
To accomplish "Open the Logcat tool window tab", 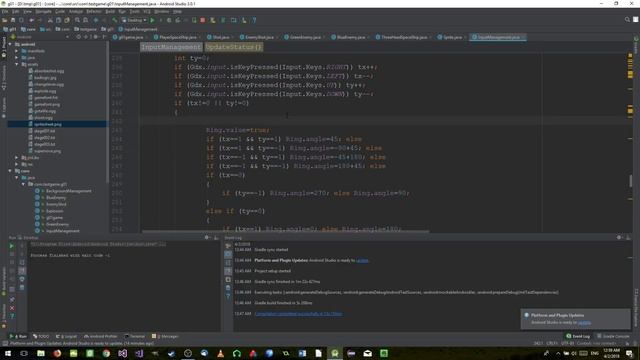I will (x=67, y=336).
